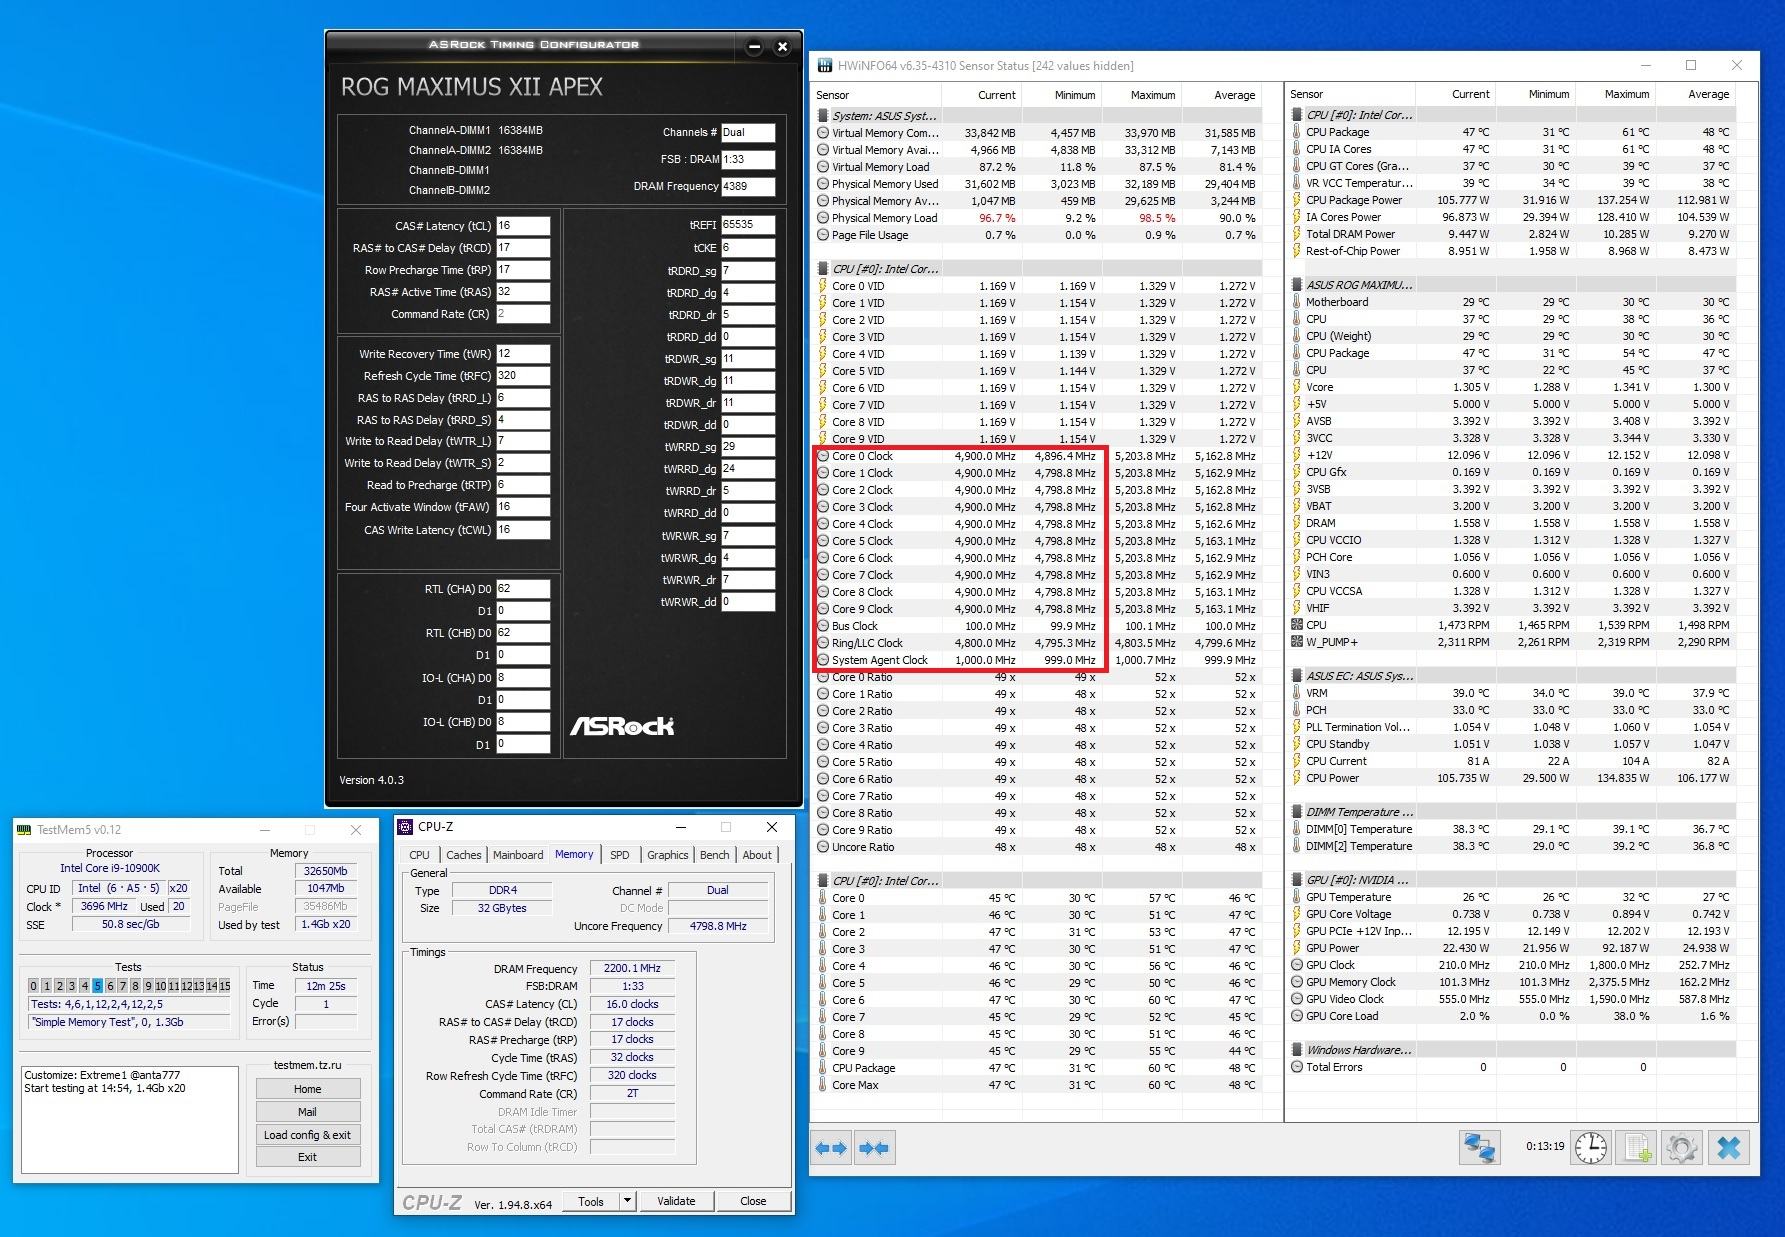The image size is (1785, 1237).
Task: Click the TestMem5 title bar memory icon
Action: pyautogui.click(x=24, y=829)
